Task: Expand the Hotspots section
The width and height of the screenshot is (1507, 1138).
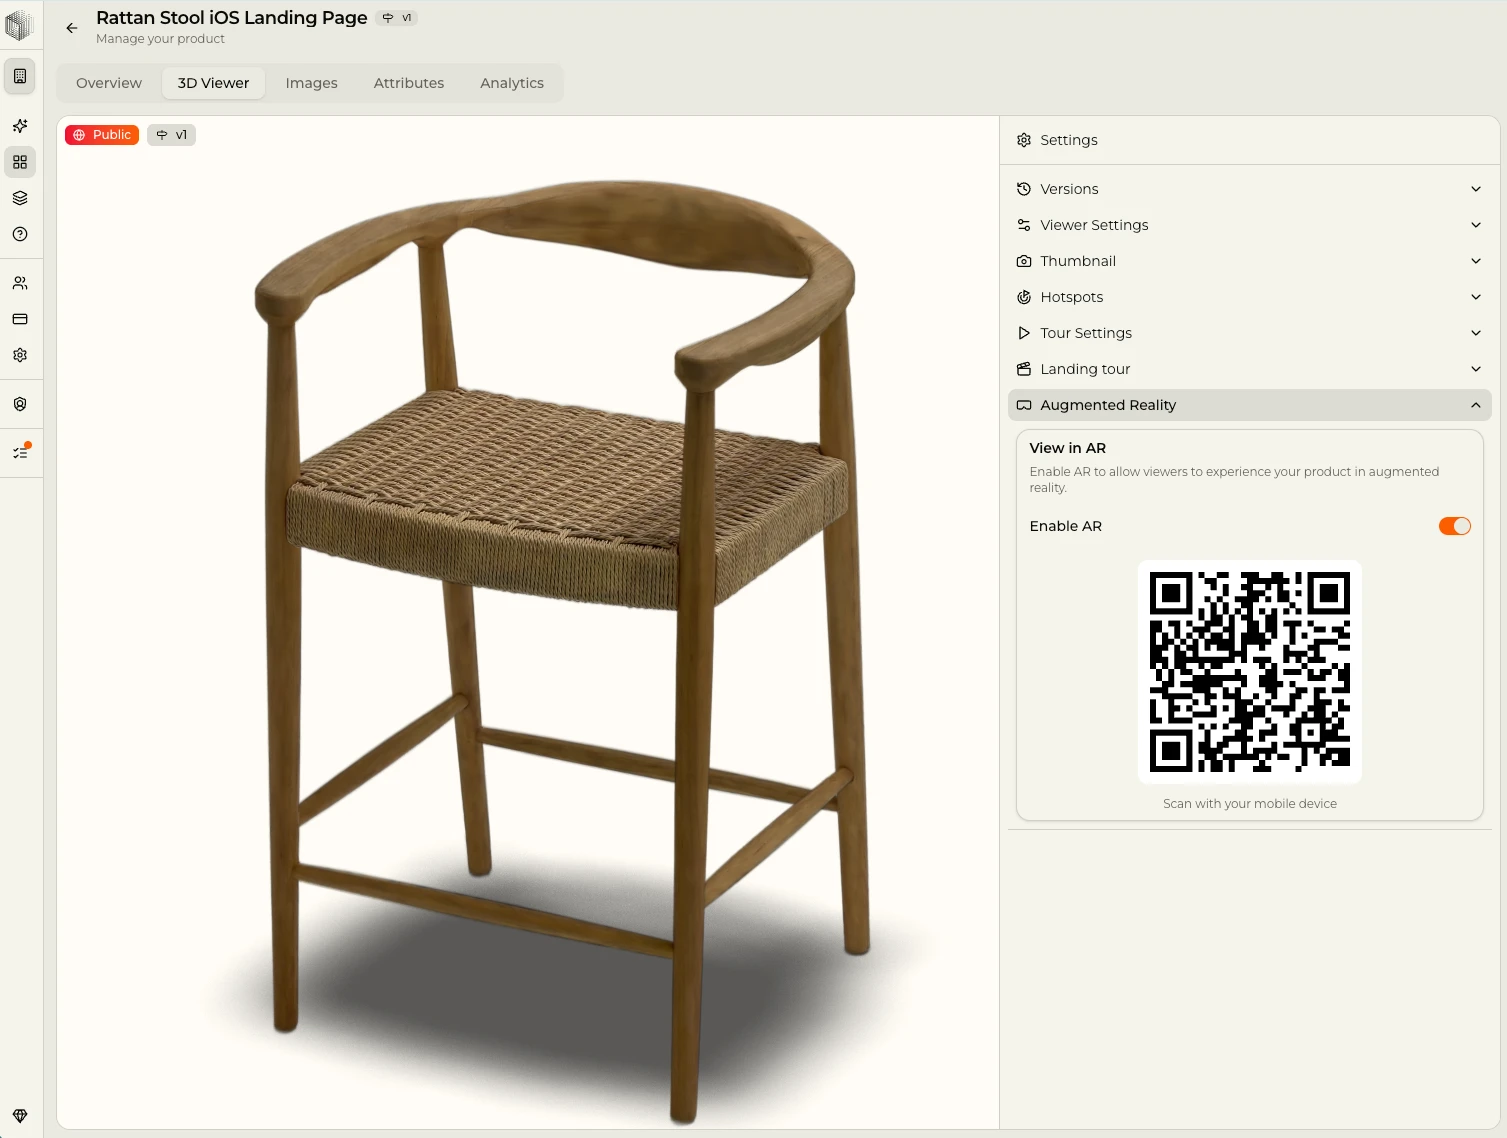Action: (1250, 297)
